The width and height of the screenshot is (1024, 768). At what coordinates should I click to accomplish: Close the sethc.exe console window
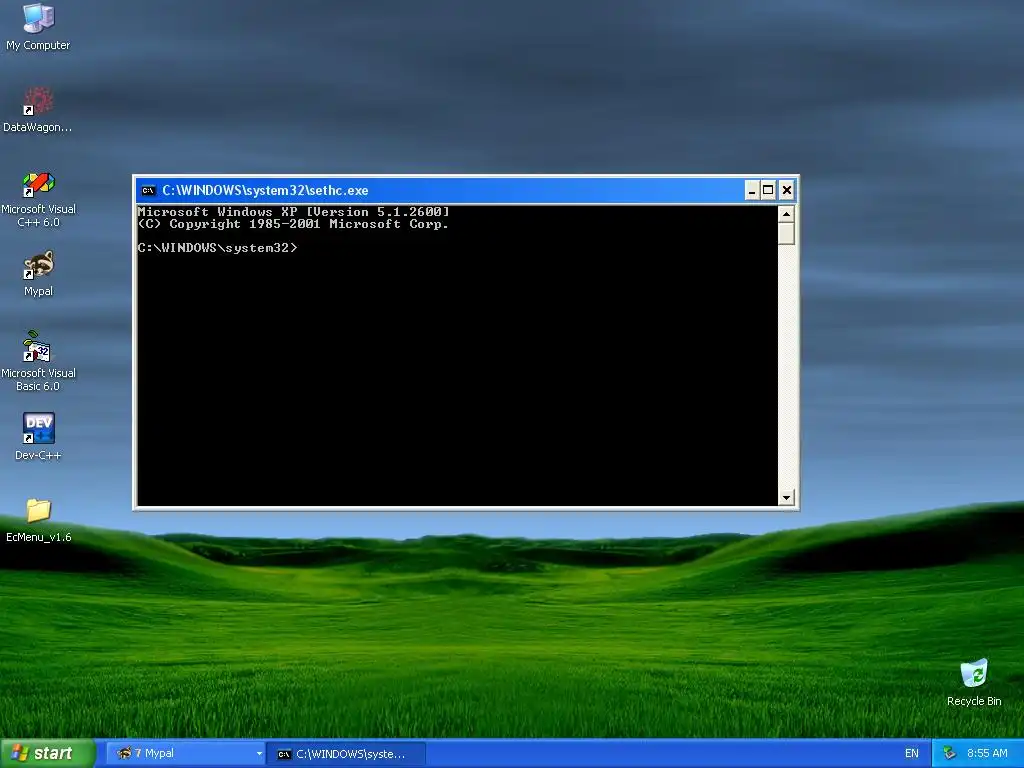[786, 191]
